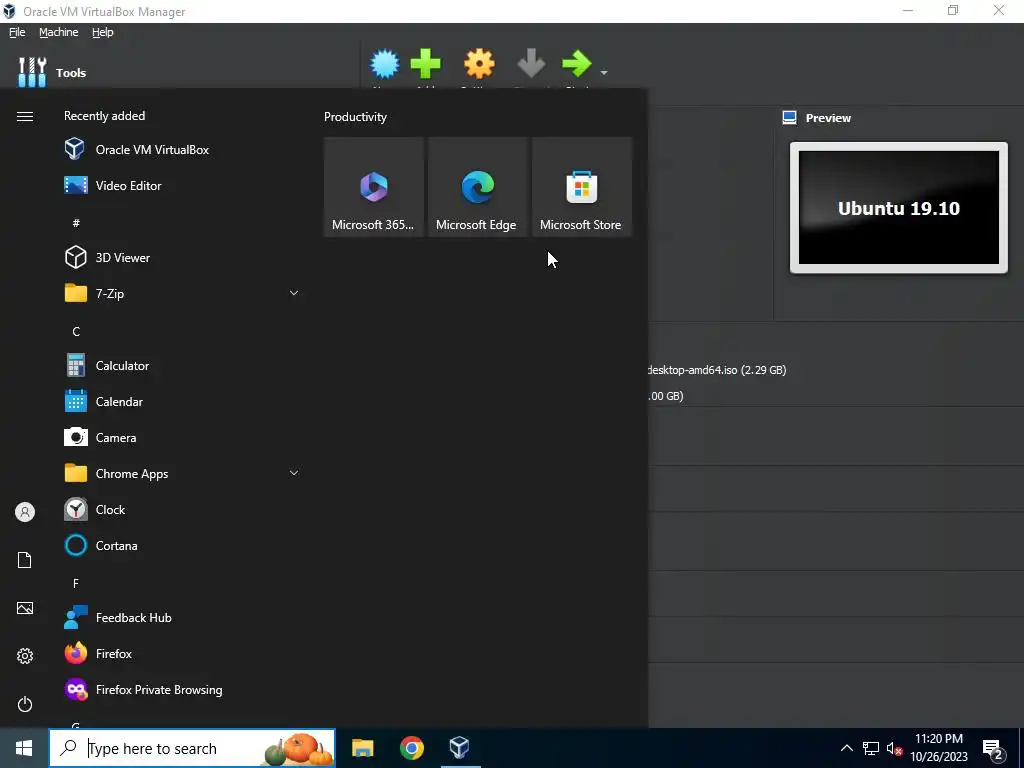Image resolution: width=1024 pixels, height=768 pixels.
Task: Click the Preview panel monitor icon
Action: point(790,118)
